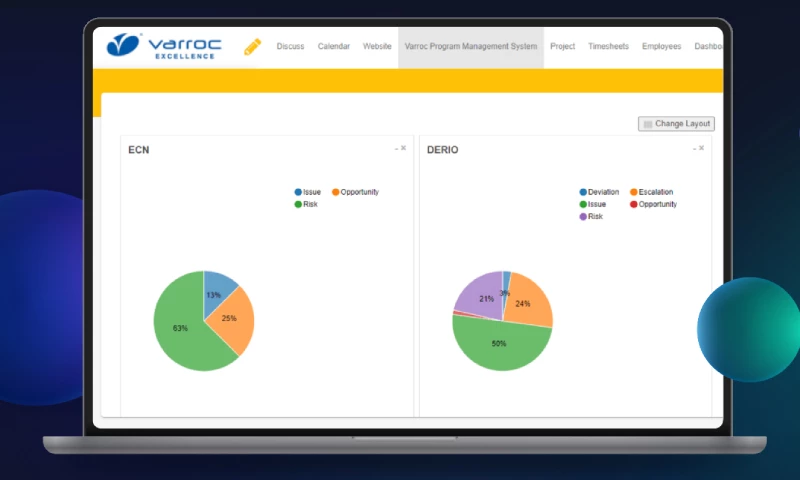
Task: Toggle the Risk series in ECN legend
Action: tap(305, 204)
